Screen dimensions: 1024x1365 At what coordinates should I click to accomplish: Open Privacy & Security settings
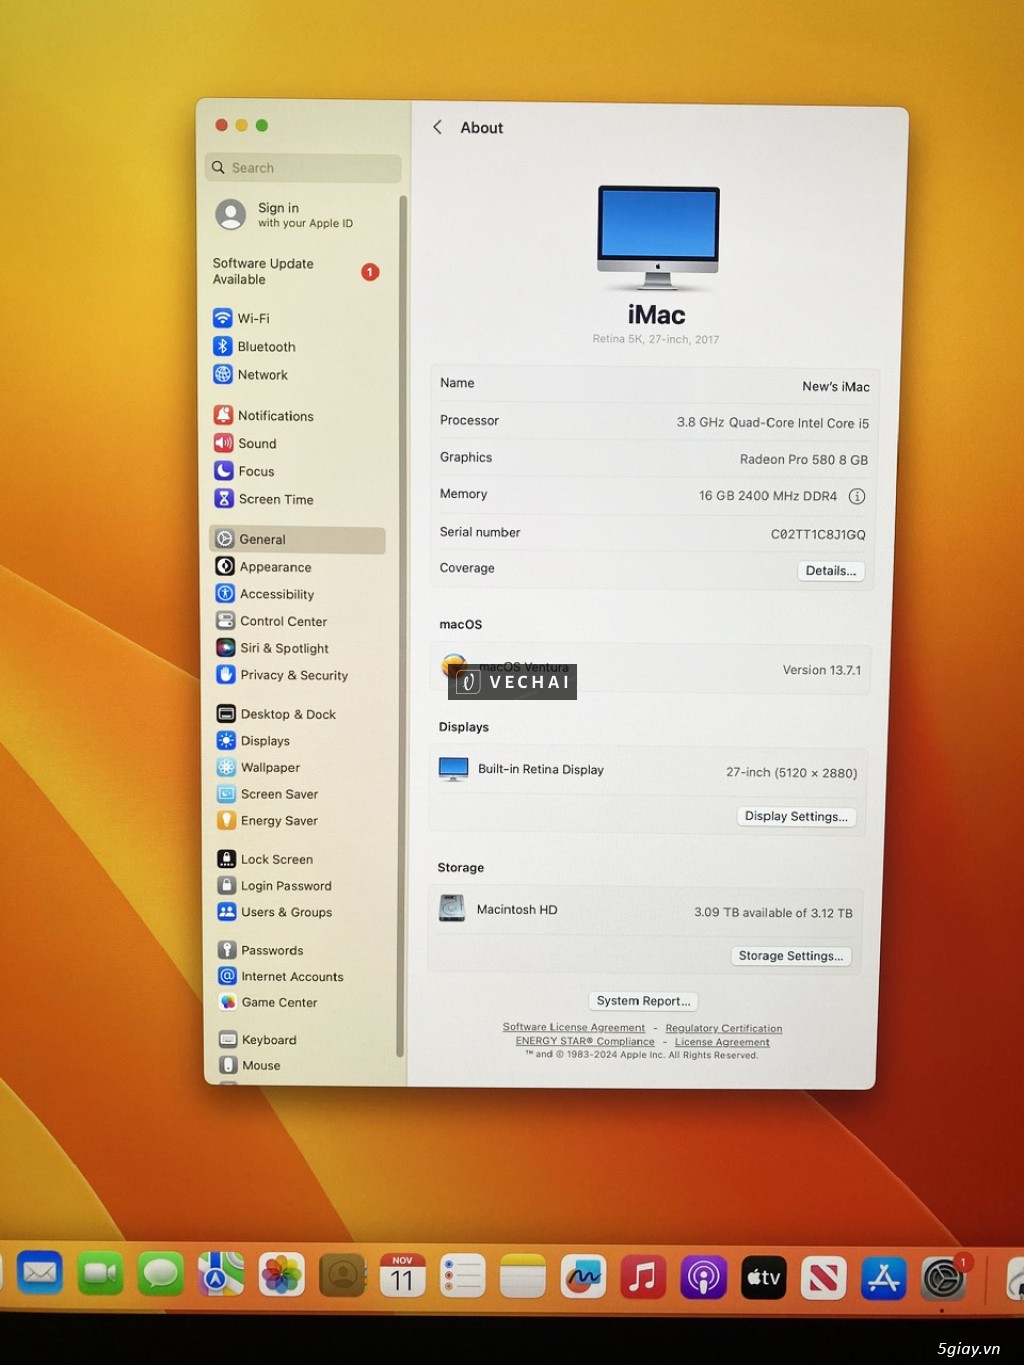[282, 674]
